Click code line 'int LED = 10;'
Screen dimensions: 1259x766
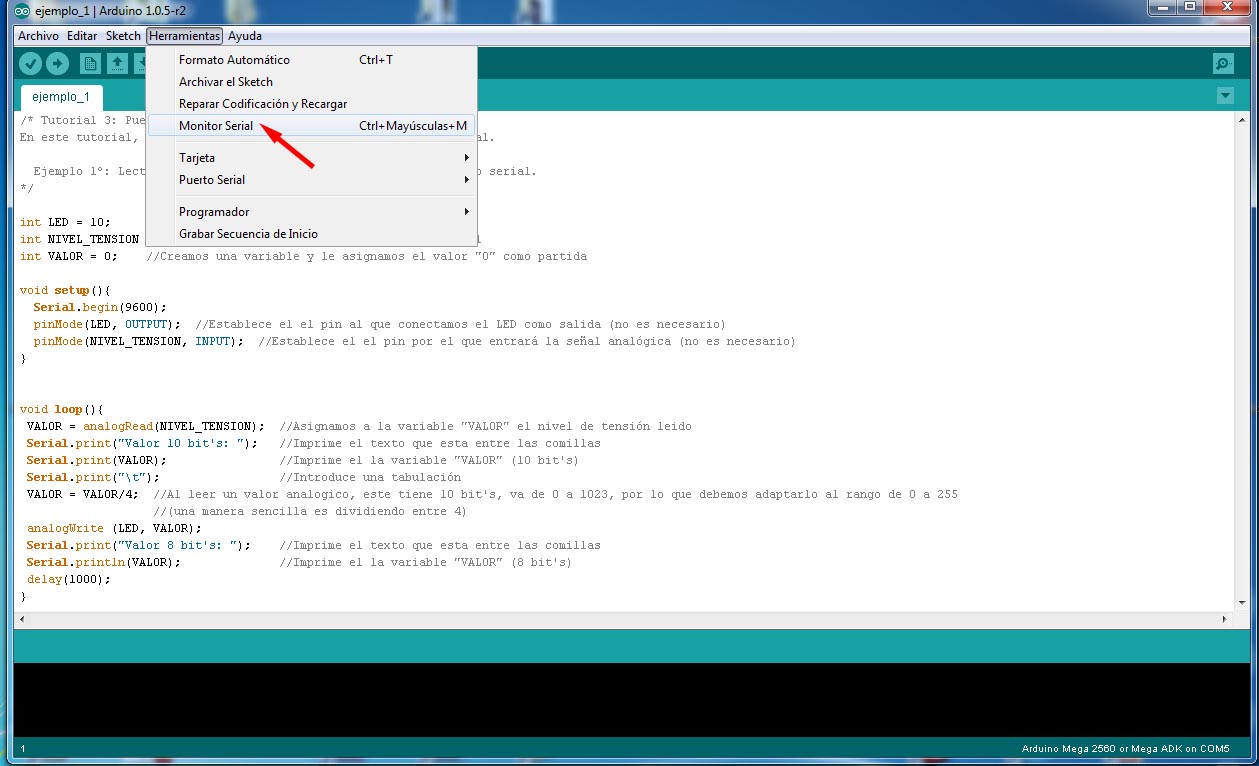tap(65, 222)
